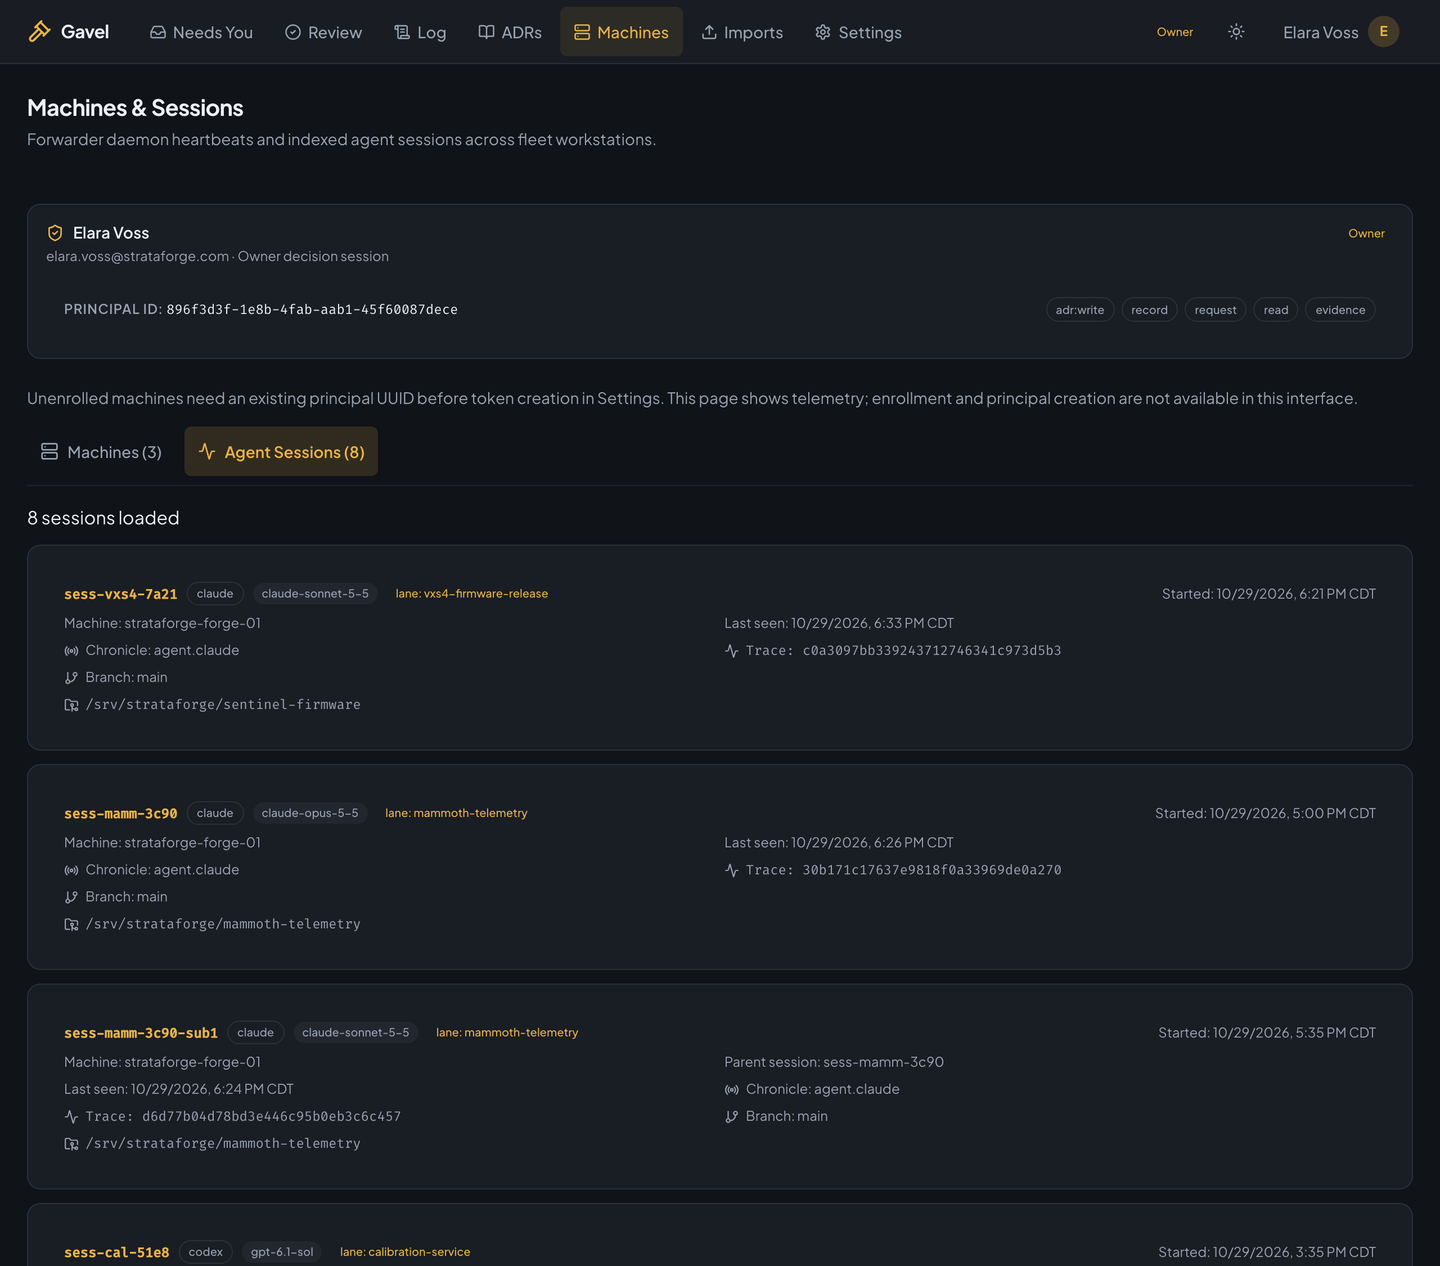Screen dimensions: 1440x1266
Task: Click the principal ID 896f3d3f-1e8b-4fab-aab1-45f60087dece
Action: [312, 310]
